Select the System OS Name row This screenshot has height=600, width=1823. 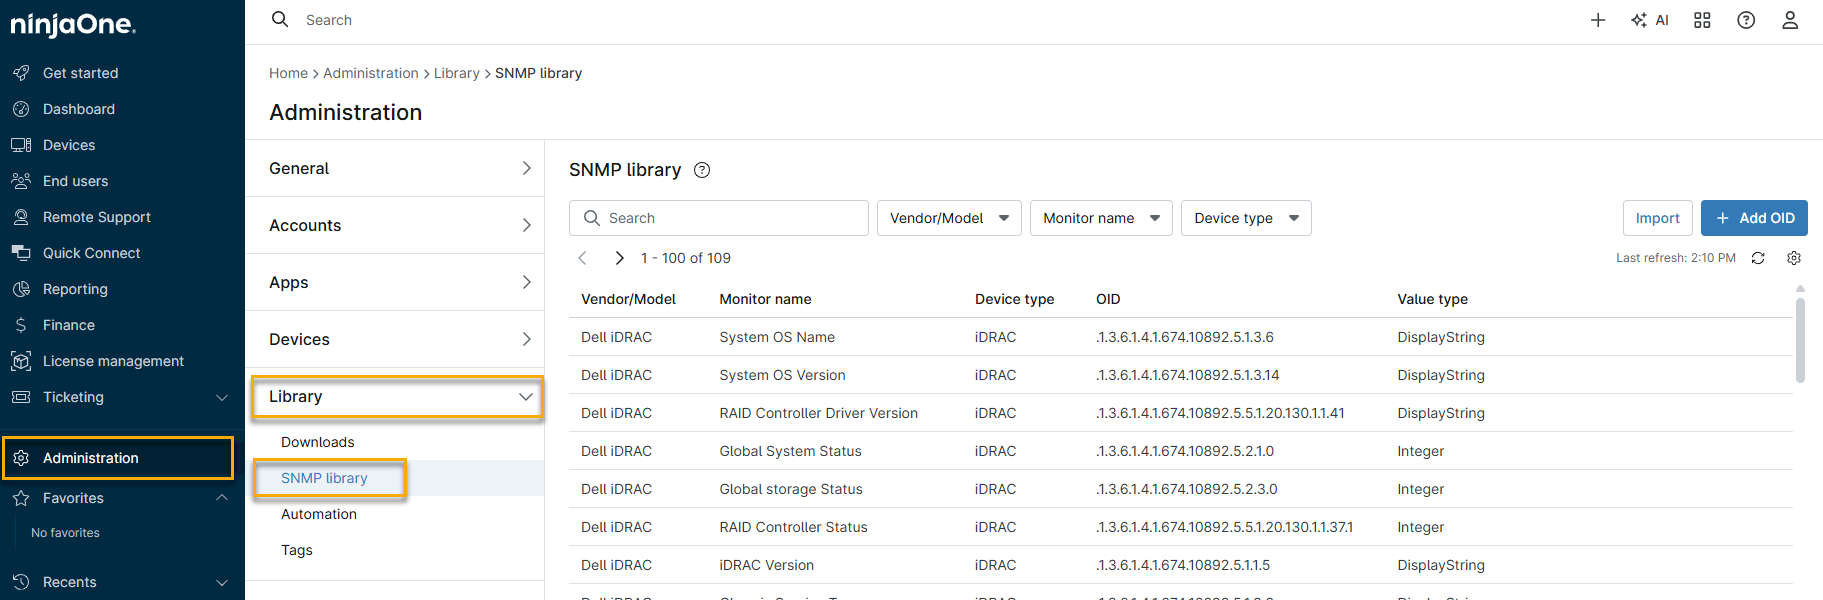point(1180,337)
